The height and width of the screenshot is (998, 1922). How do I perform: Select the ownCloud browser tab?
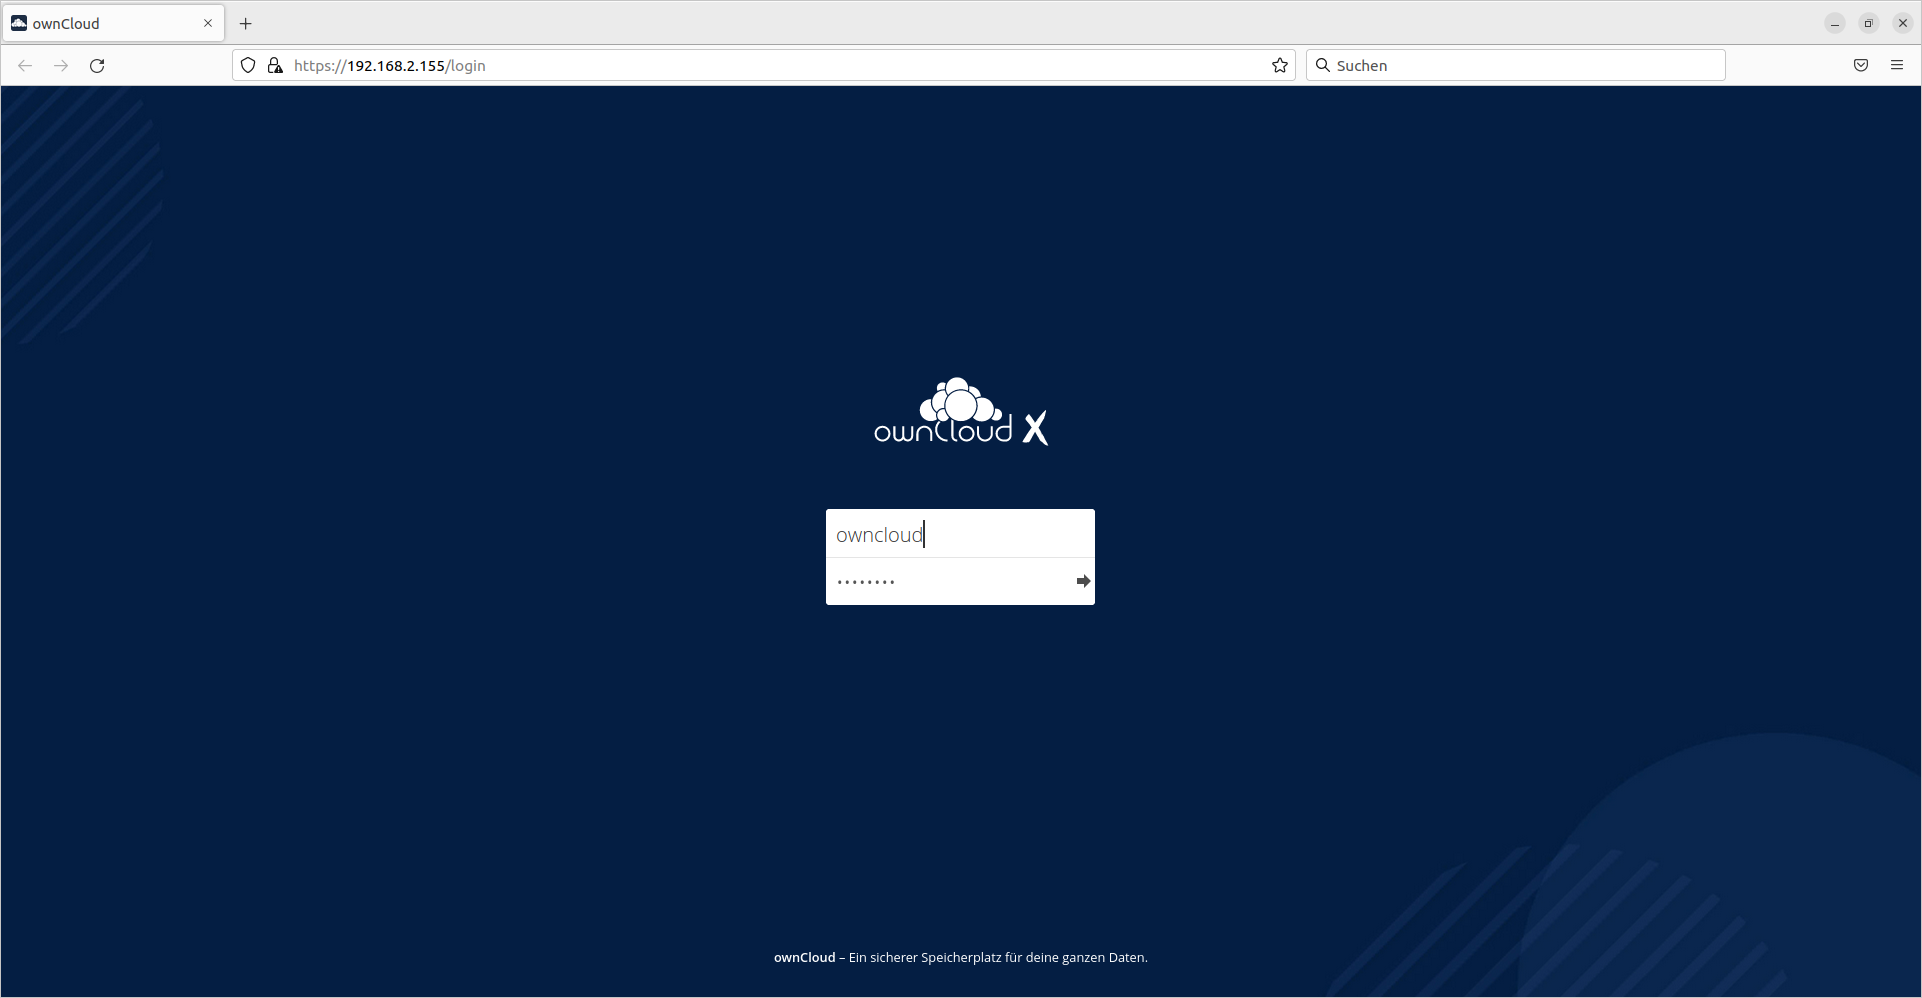113,23
